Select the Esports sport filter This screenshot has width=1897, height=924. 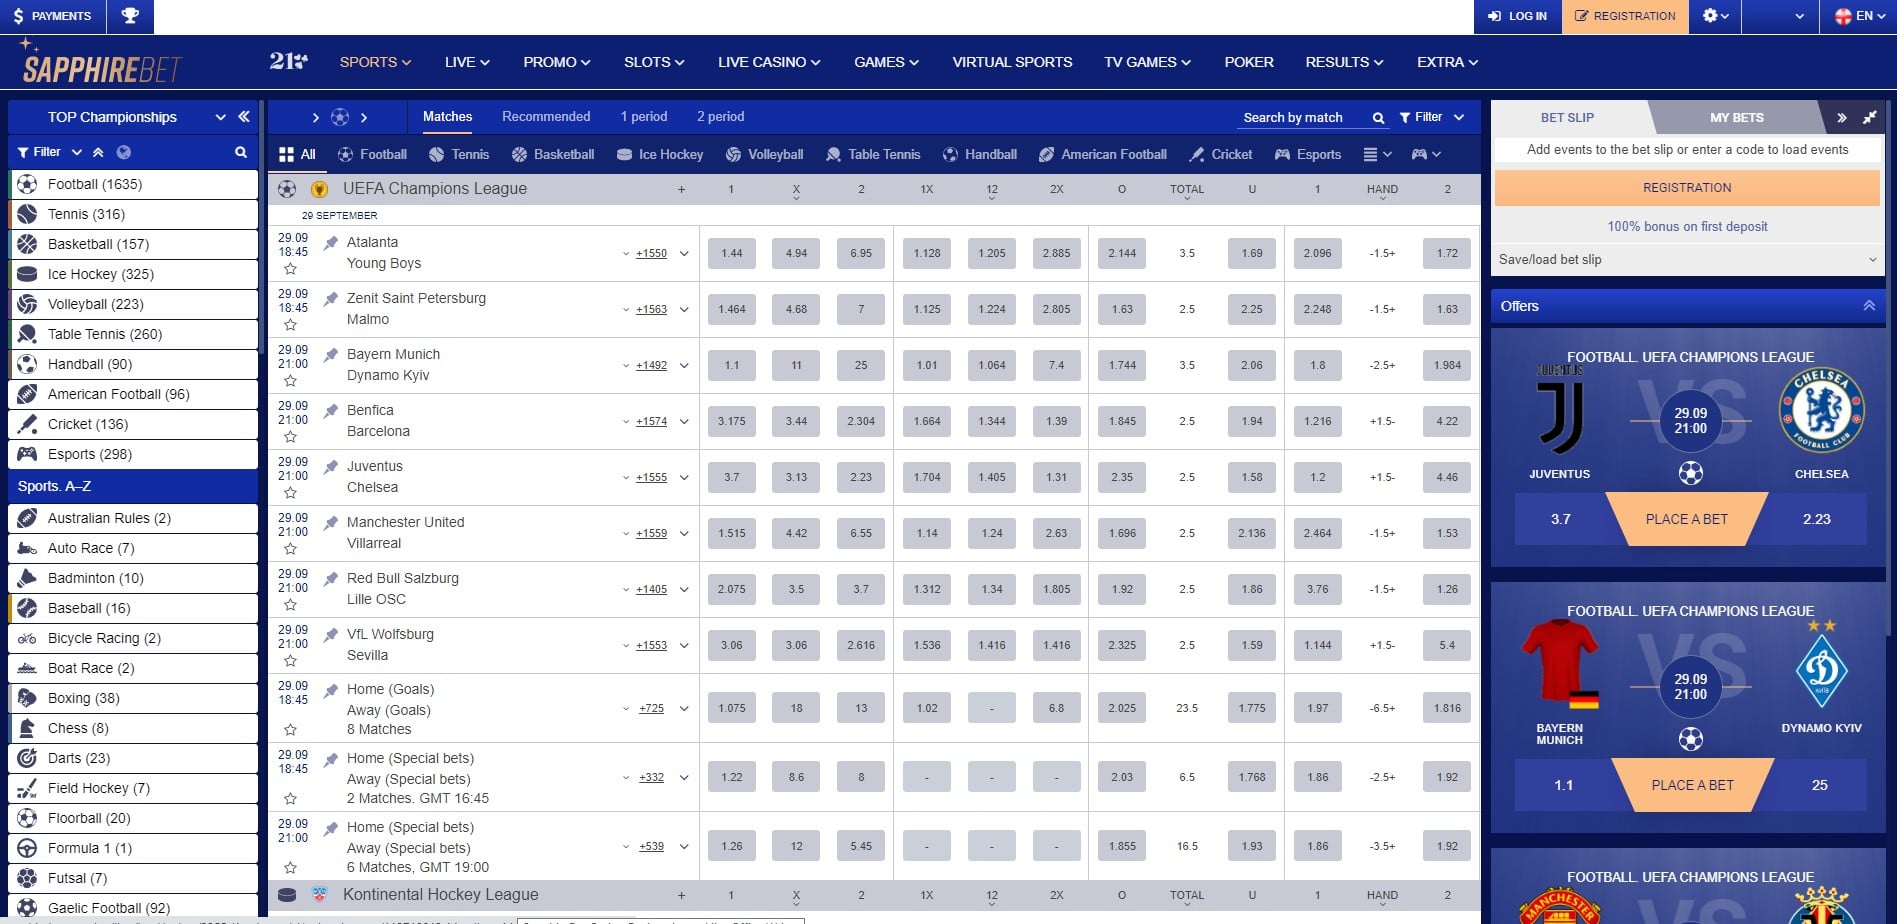tap(1308, 154)
